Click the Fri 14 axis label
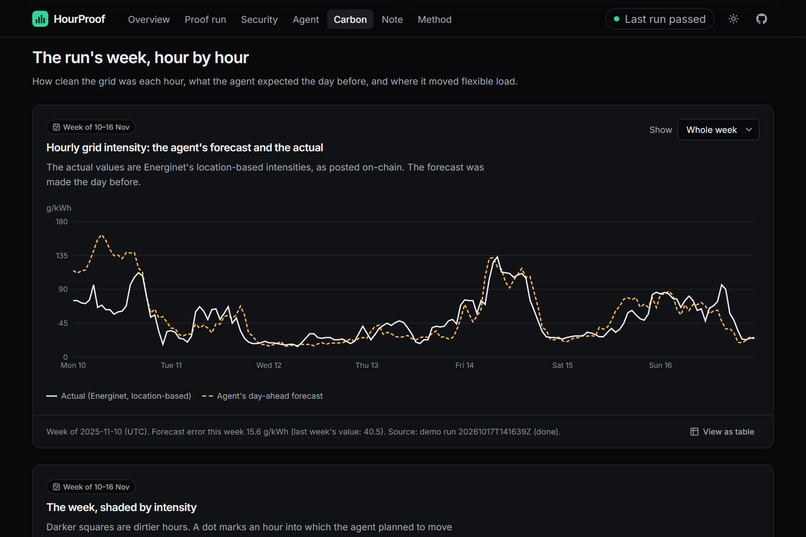 [464, 365]
